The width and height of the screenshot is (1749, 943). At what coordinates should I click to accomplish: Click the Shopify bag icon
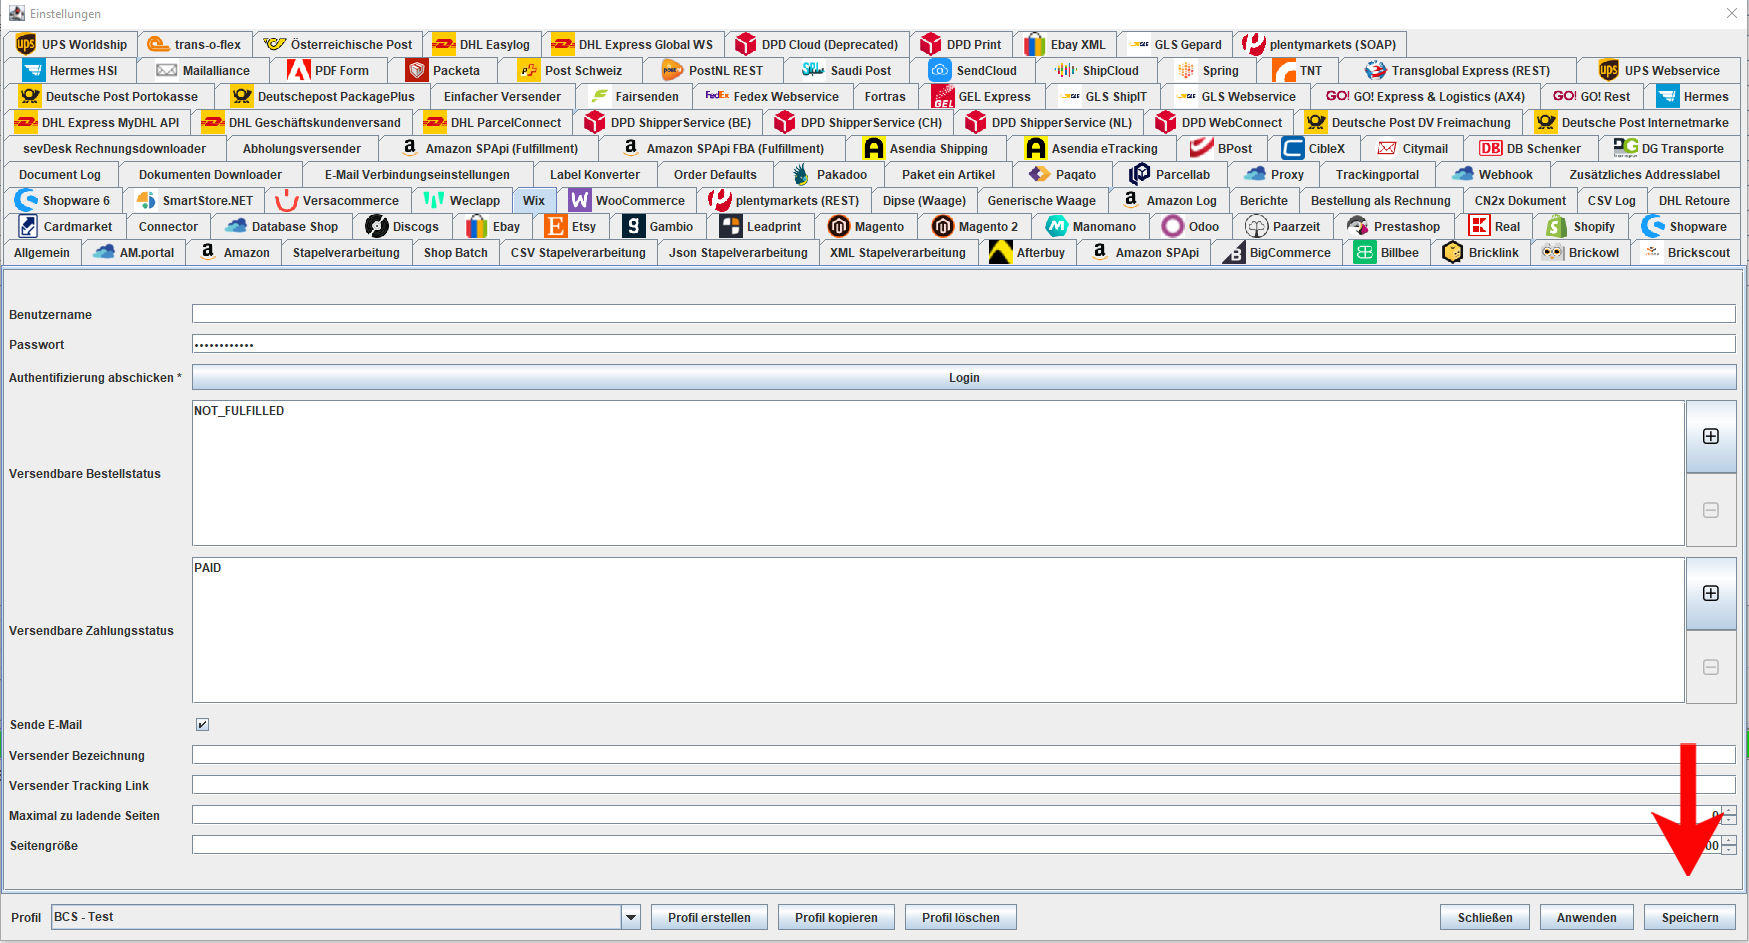click(1557, 226)
